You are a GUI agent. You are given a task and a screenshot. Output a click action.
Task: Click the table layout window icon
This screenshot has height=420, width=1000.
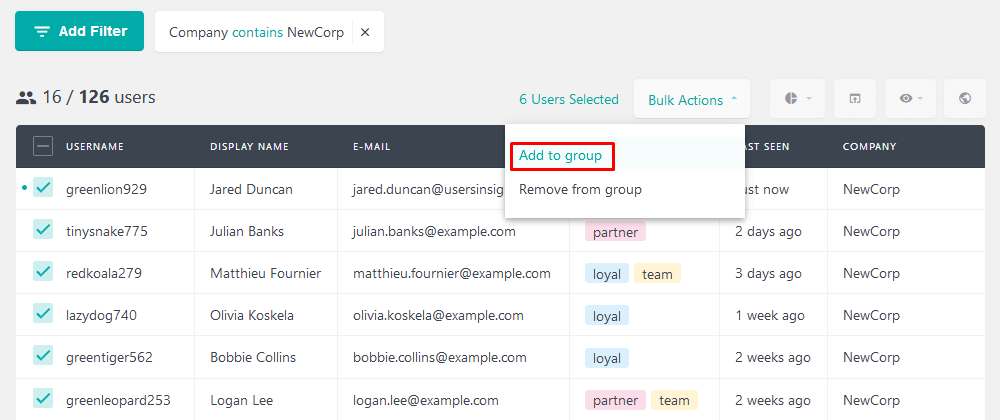(x=855, y=99)
